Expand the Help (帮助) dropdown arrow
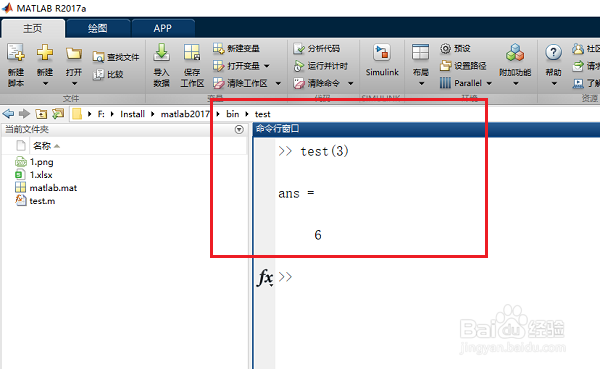Image resolution: width=600 pixels, height=369 pixels. click(x=554, y=83)
